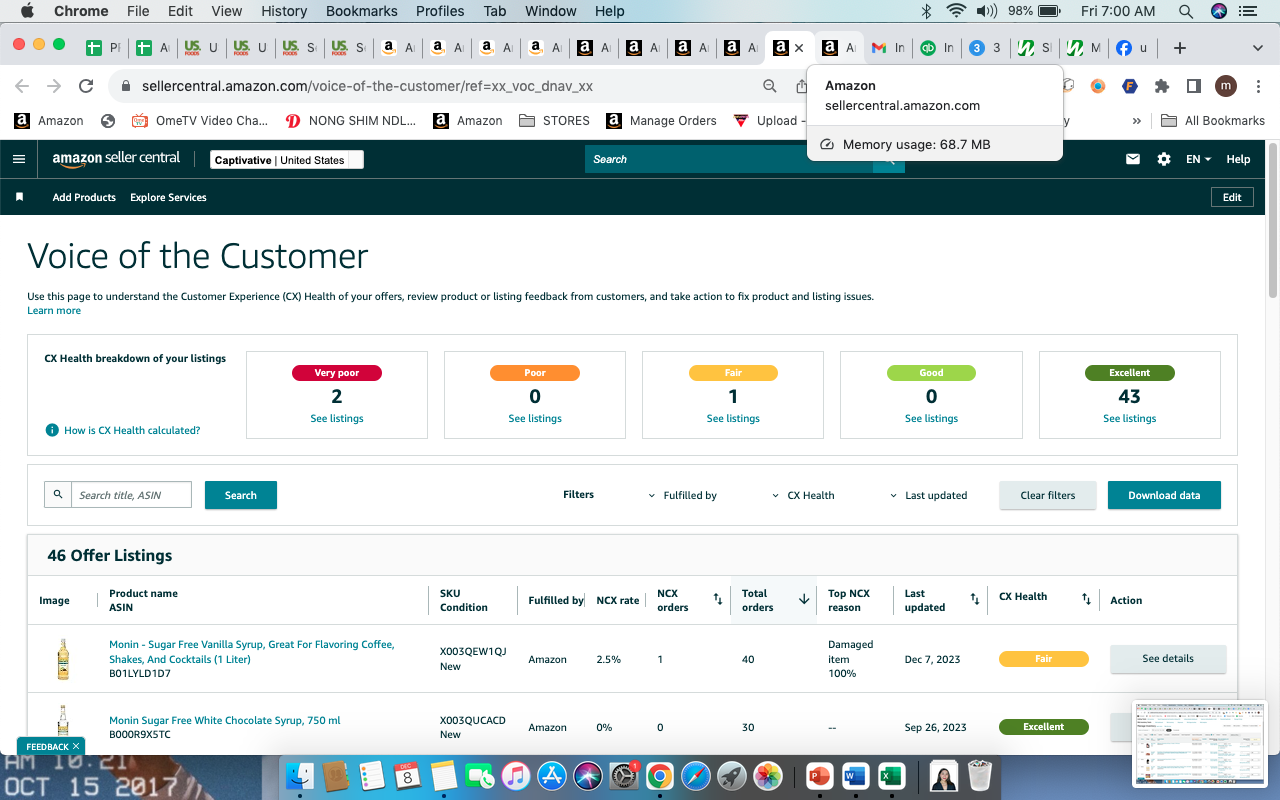Close the FEEDBACK tab with its X
The image size is (1280, 800).
[x=77, y=746]
